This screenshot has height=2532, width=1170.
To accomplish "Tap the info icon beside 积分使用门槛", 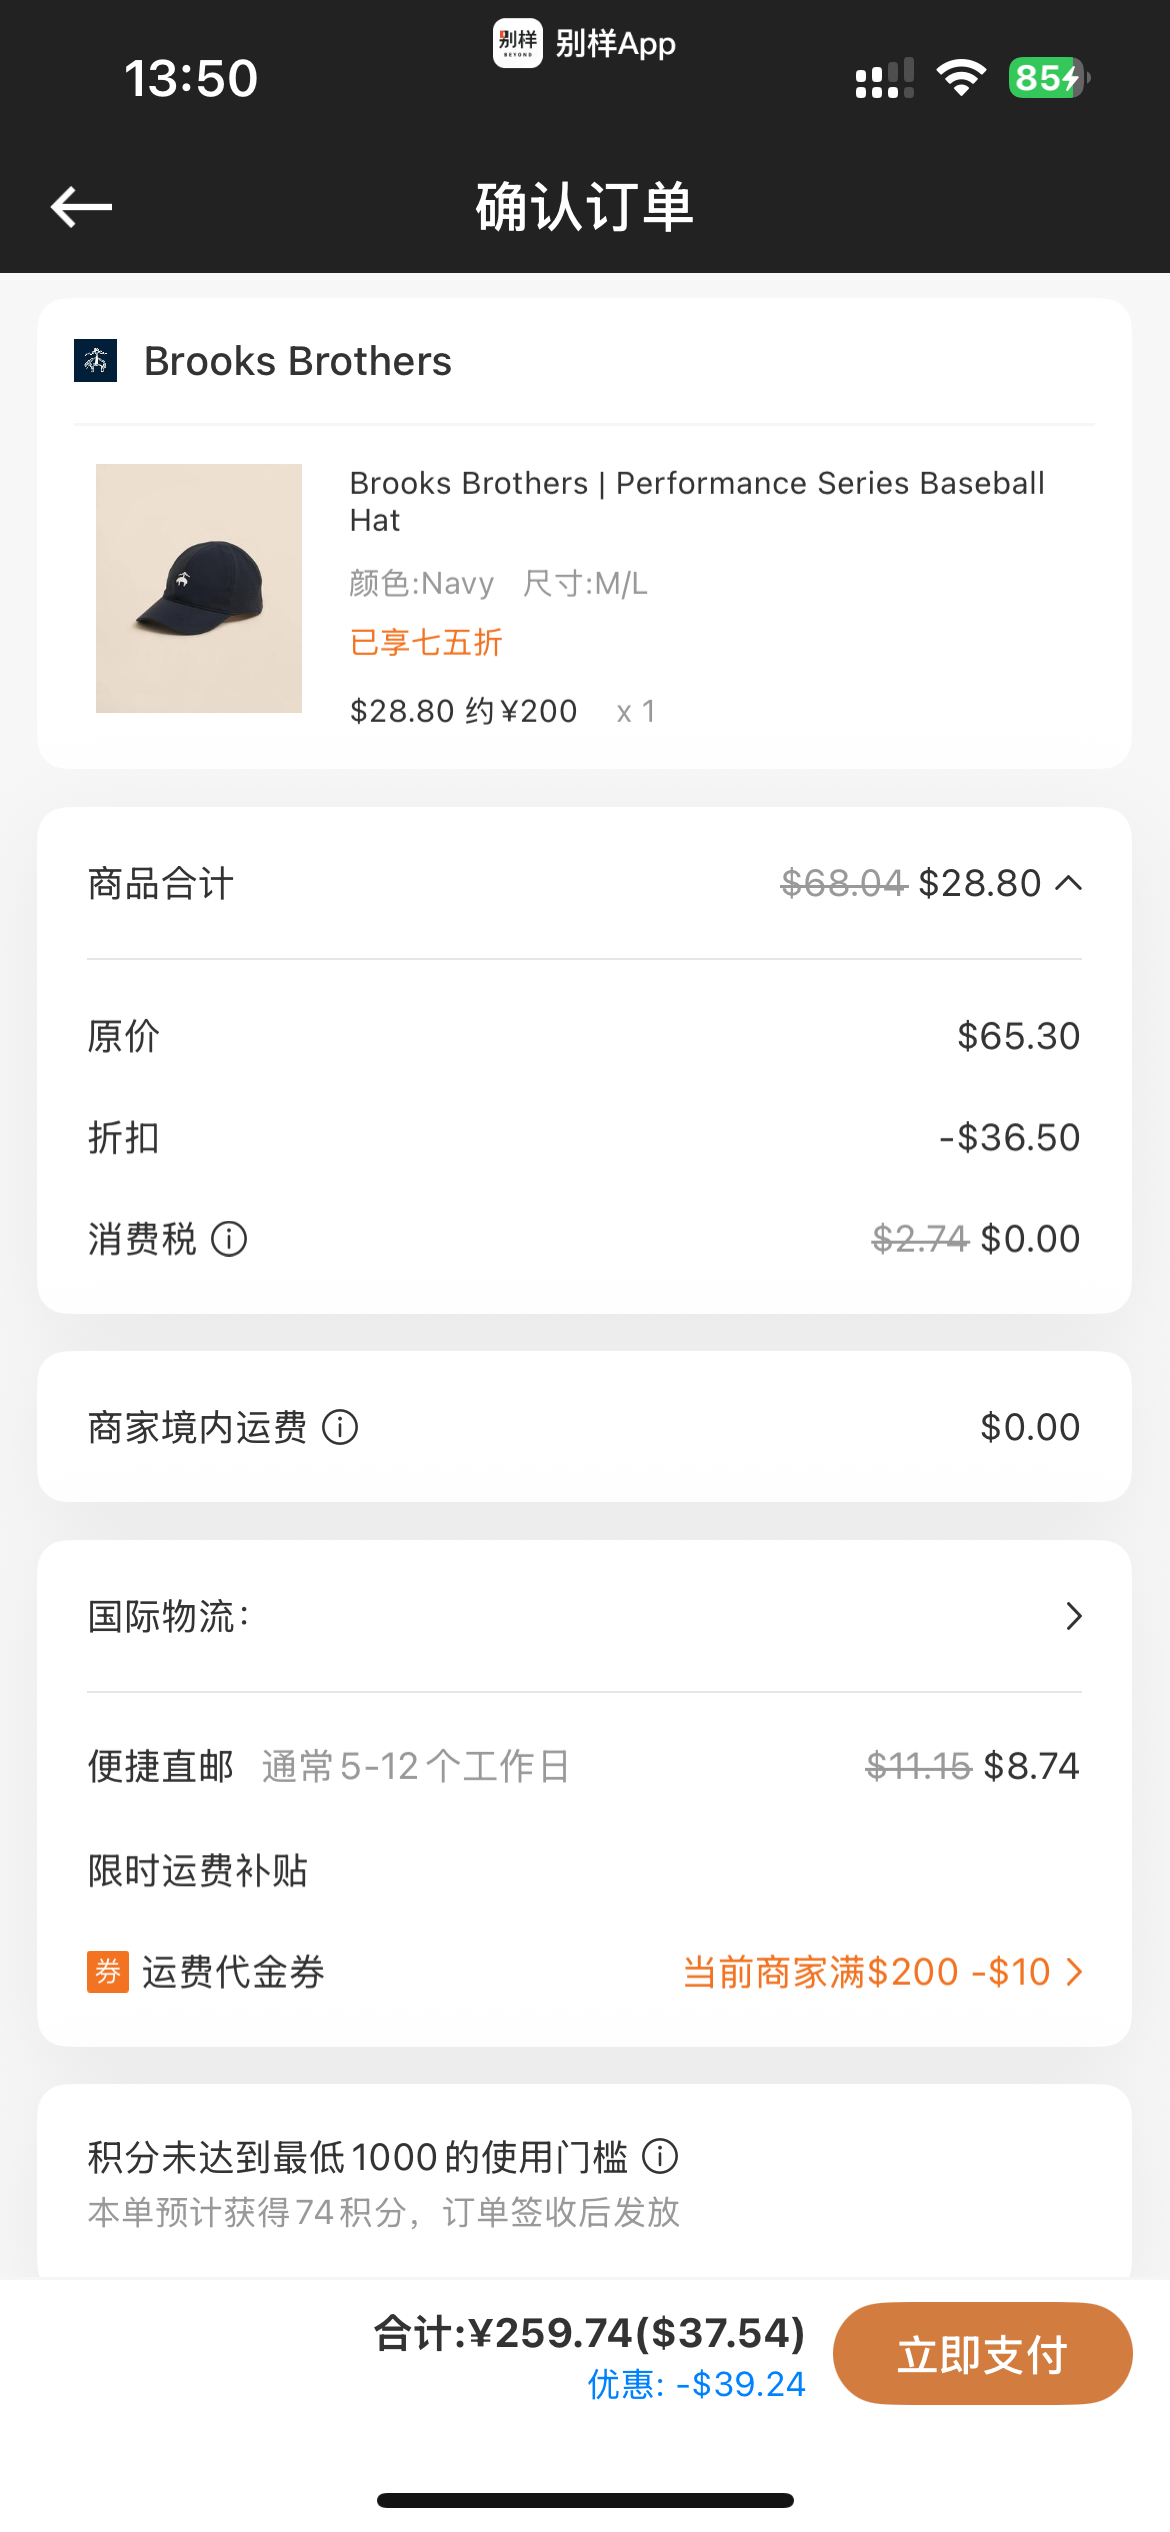I will [x=660, y=2156].
